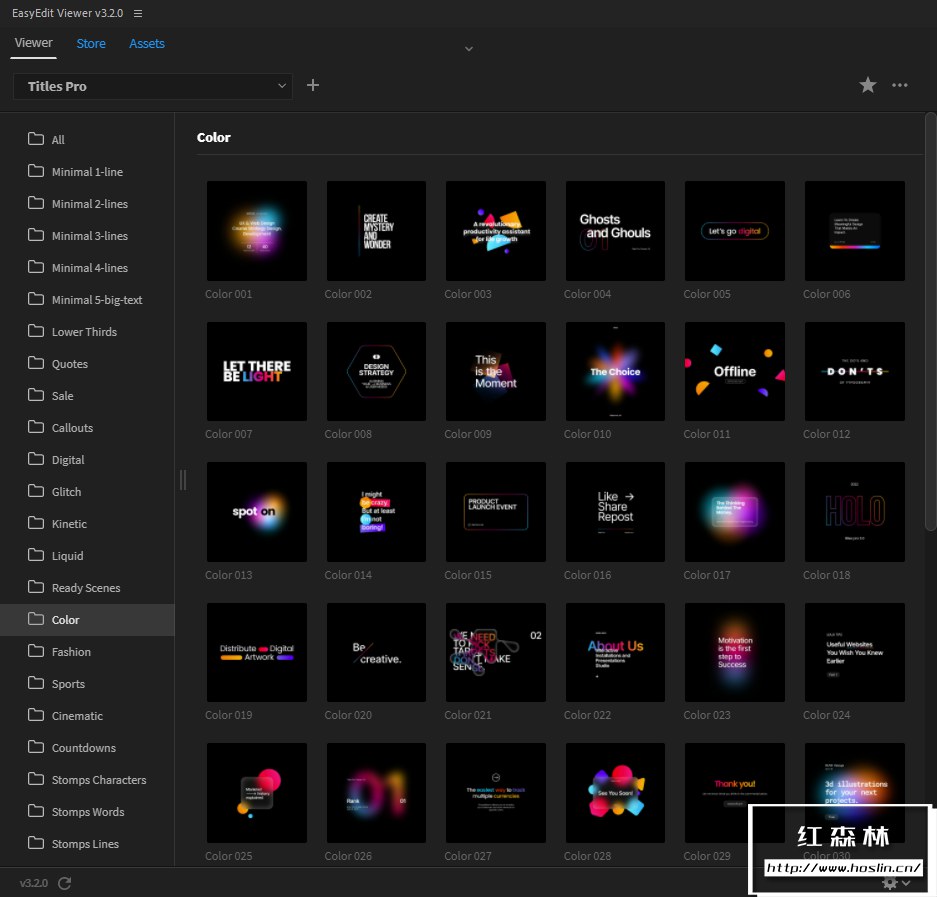Viewport: 937px width, 897px height.
Task: Open the Titles Pro pack dropdown
Action: point(152,86)
